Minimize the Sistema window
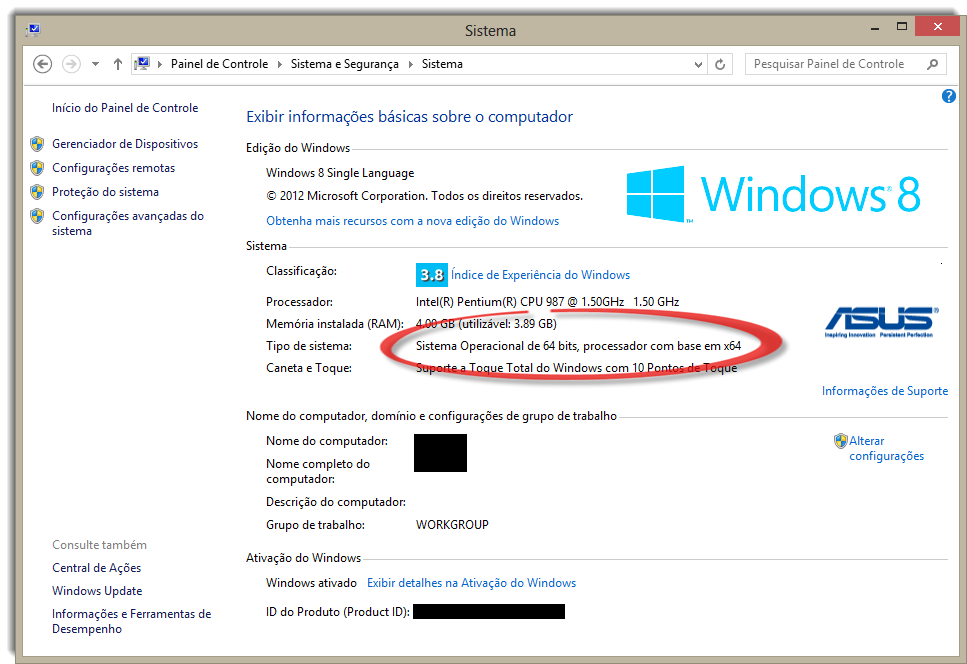This screenshot has height=664, width=967. 874,28
